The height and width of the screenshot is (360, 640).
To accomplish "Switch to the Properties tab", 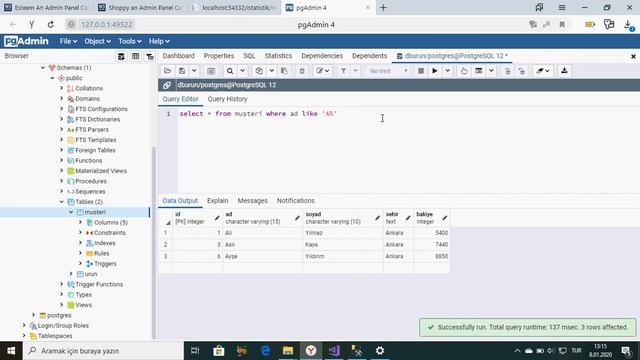I will tap(219, 56).
